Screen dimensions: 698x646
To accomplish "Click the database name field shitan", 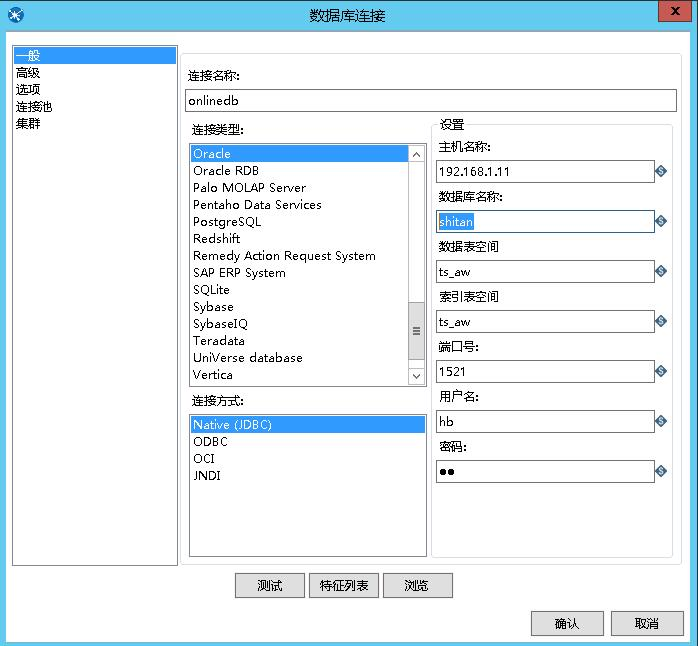I will (x=545, y=221).
